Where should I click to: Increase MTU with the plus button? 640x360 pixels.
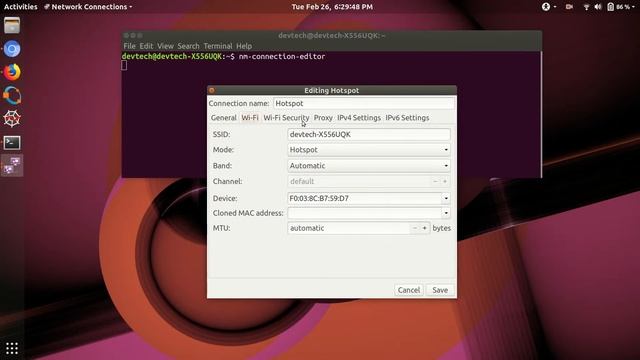click(424, 228)
